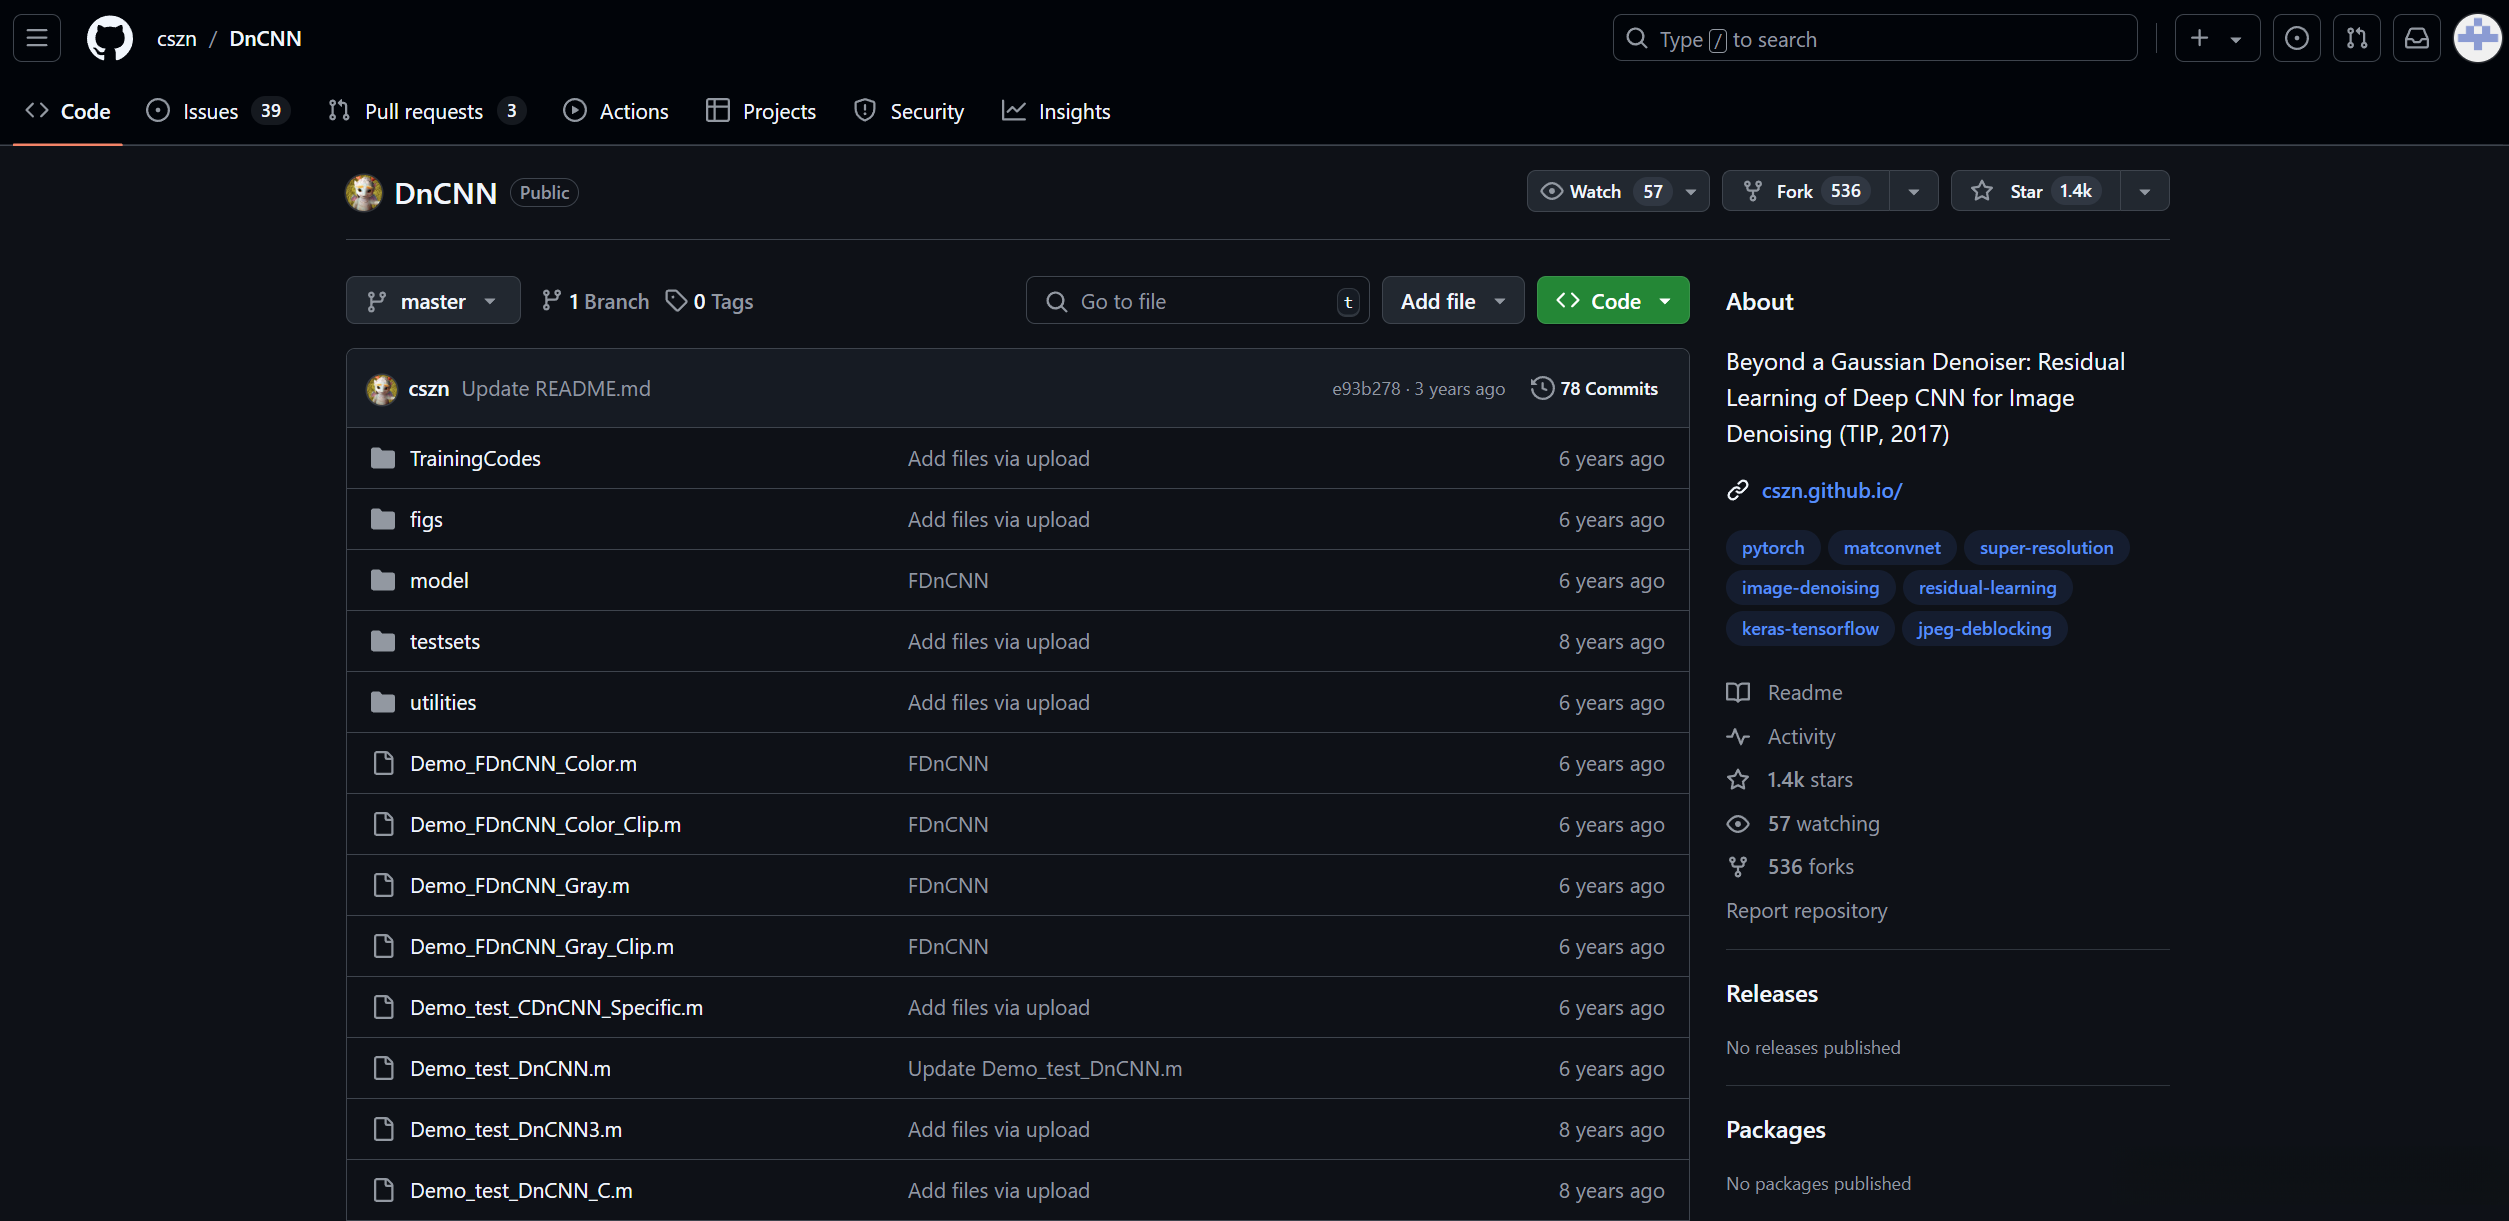Expand the master branch dropdown
The height and width of the screenshot is (1221, 2509).
432,301
